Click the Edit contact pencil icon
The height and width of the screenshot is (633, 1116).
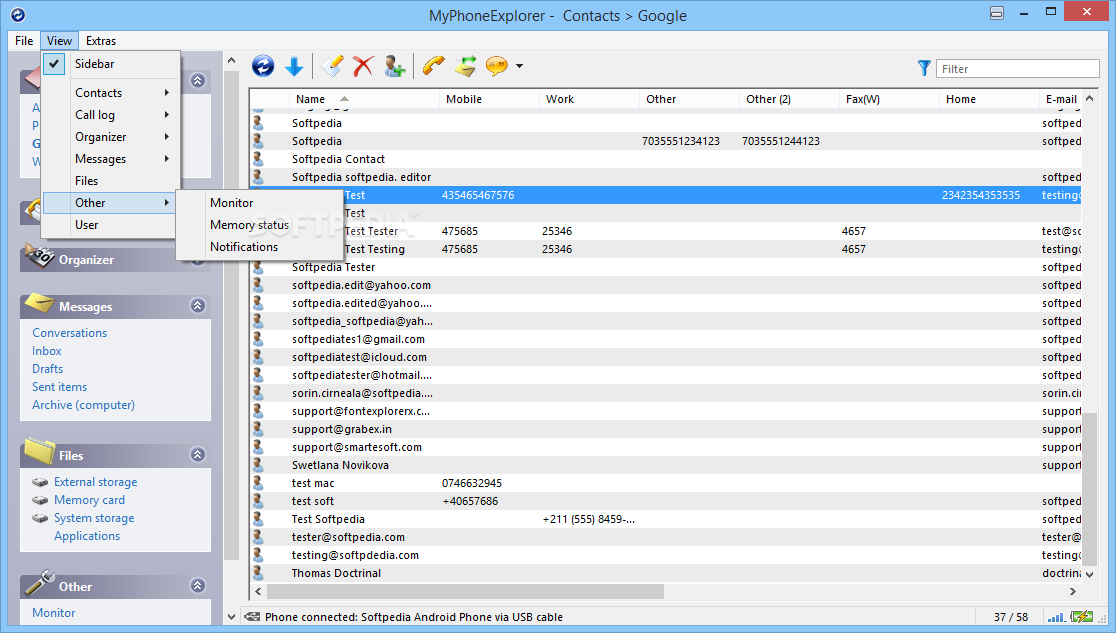tap(332, 66)
